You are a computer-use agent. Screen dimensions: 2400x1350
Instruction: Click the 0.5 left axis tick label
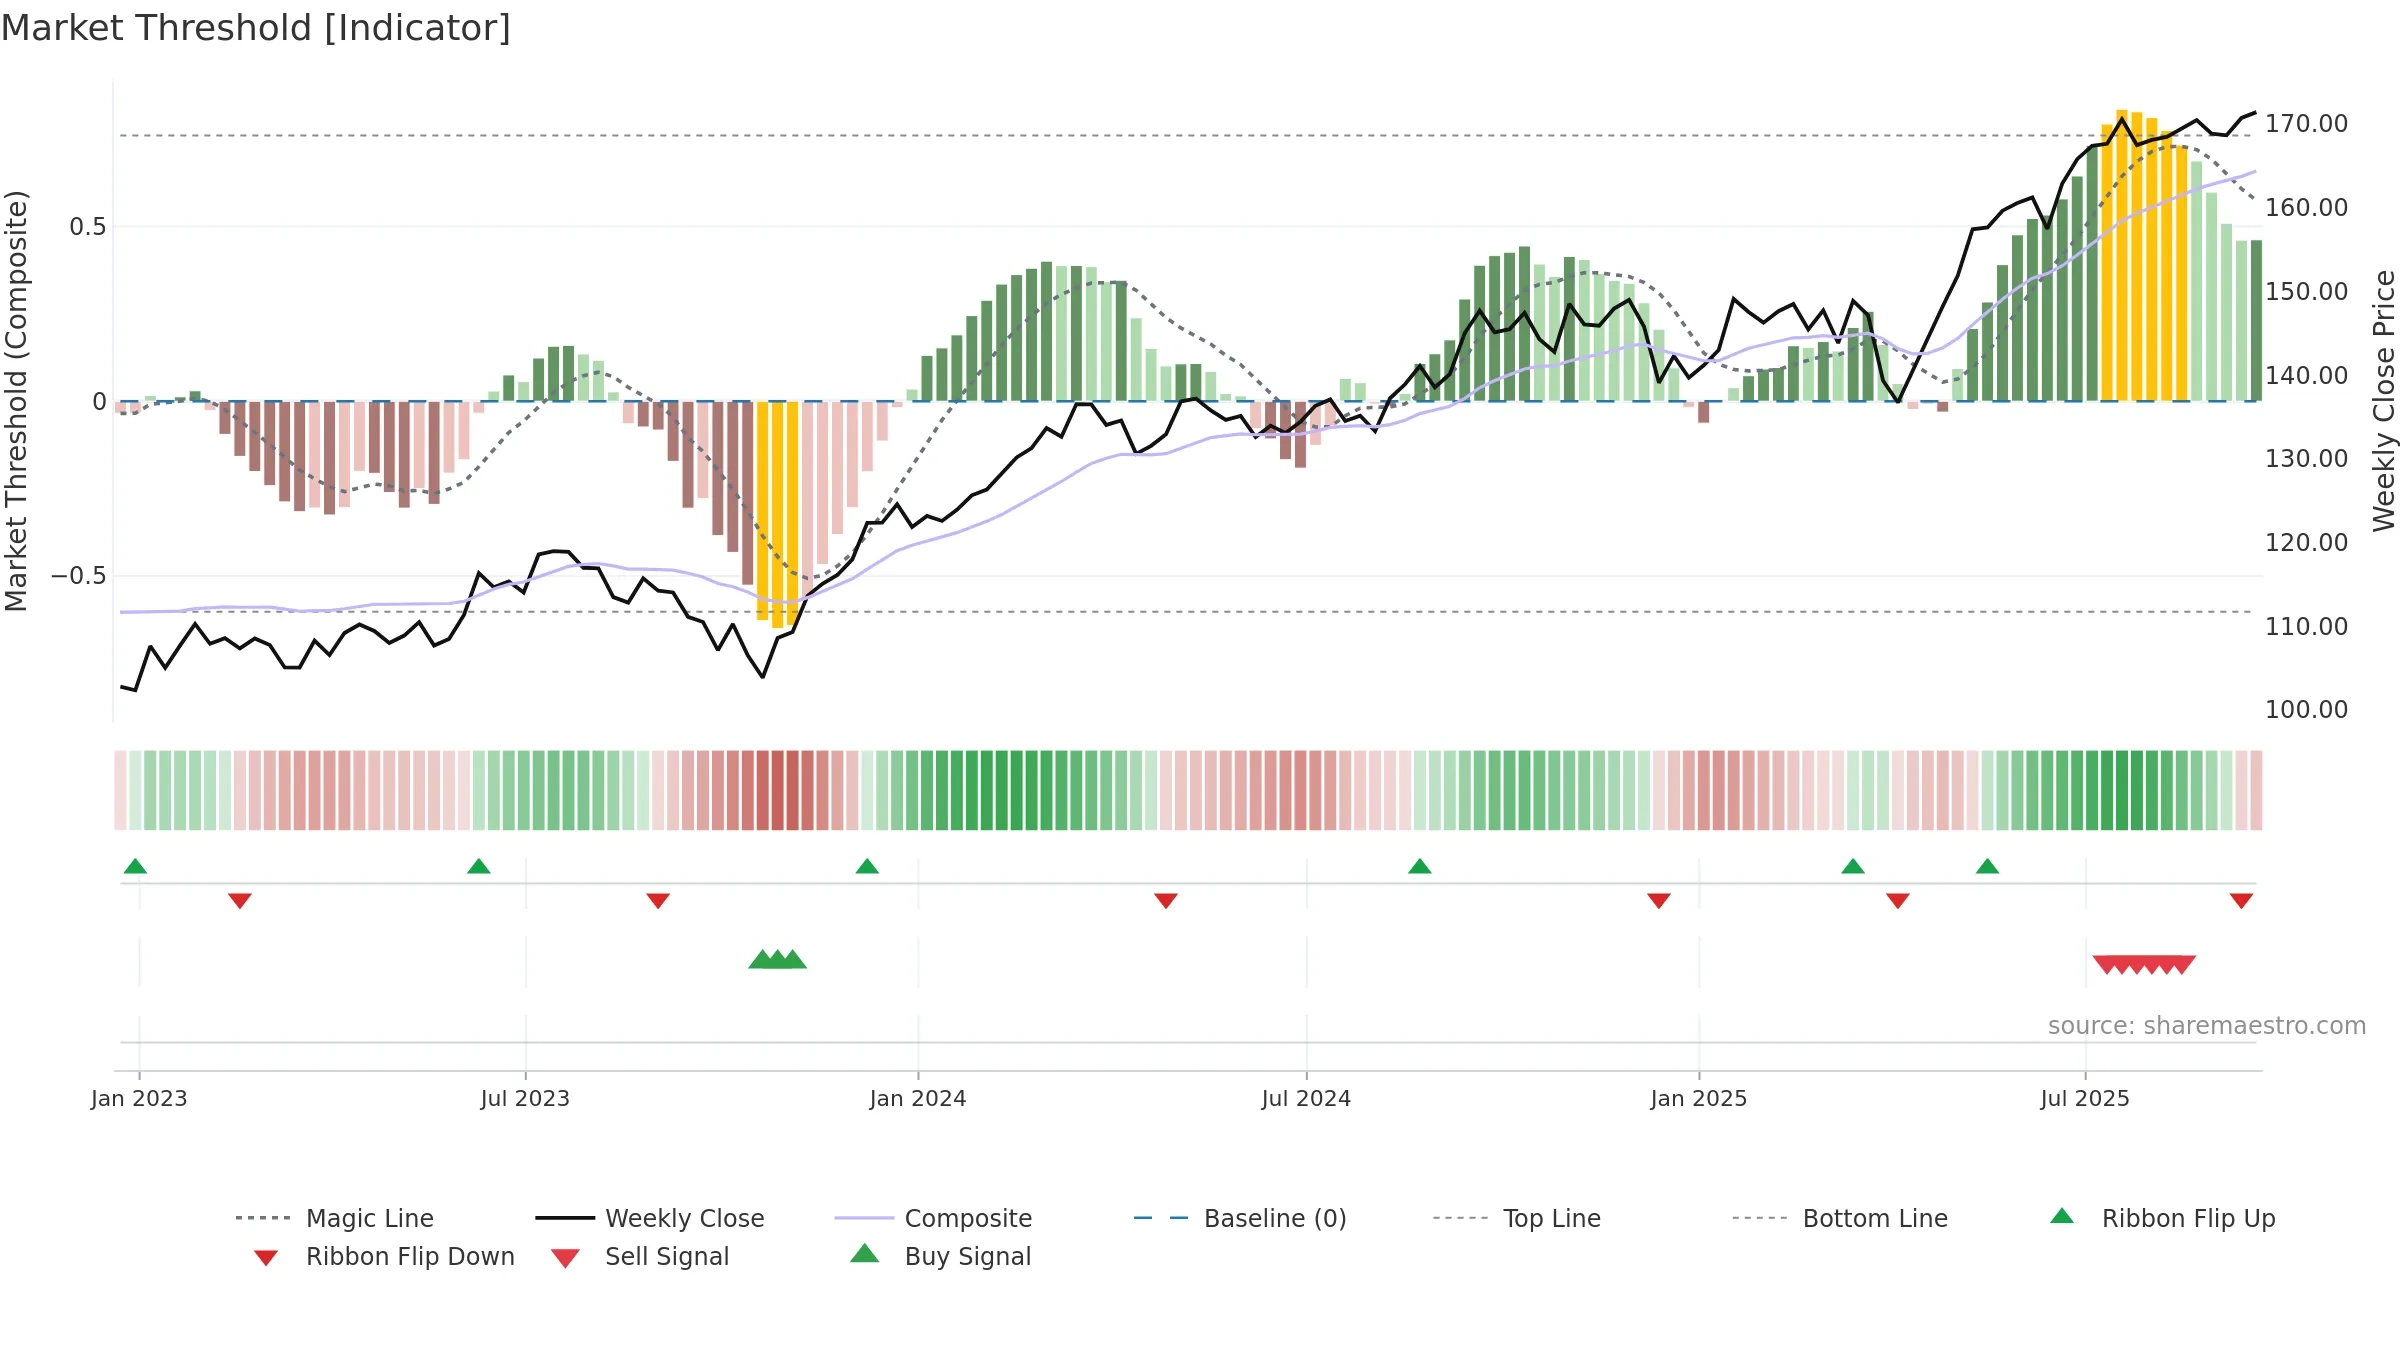(88, 227)
